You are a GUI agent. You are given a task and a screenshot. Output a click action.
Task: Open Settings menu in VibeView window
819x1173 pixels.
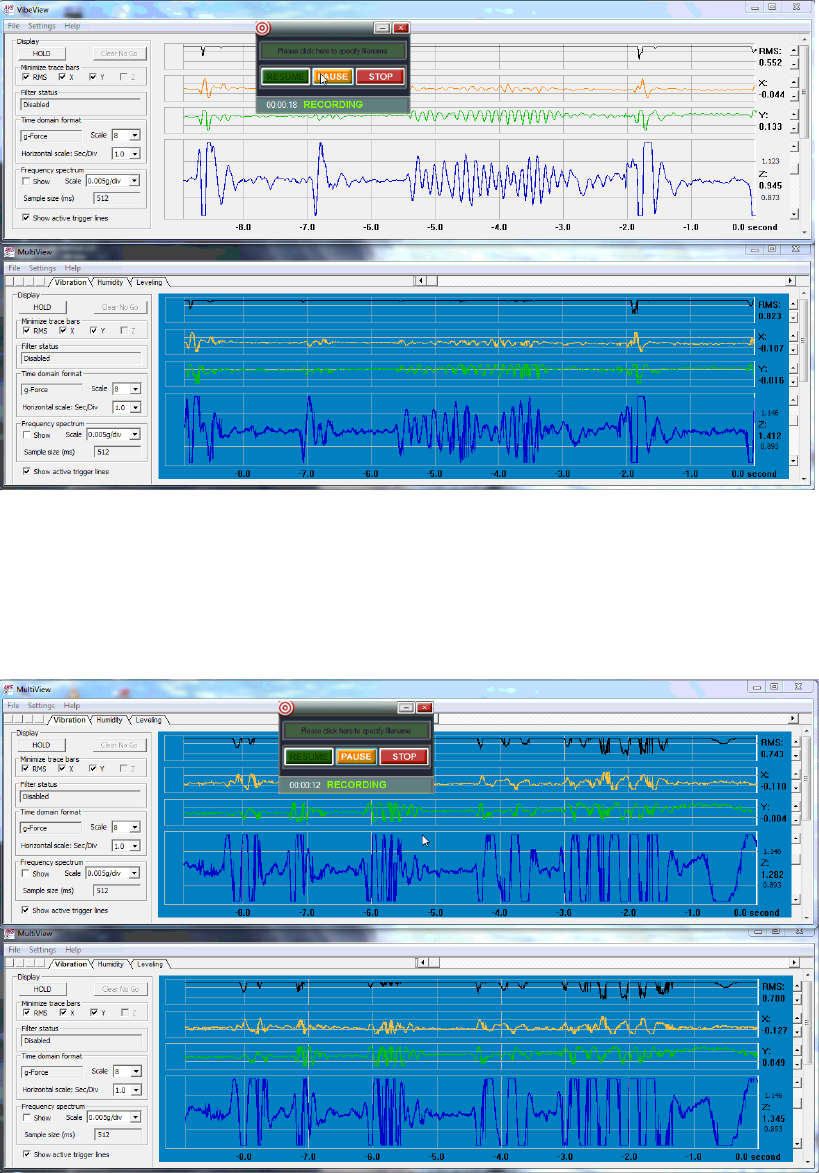click(x=42, y=26)
